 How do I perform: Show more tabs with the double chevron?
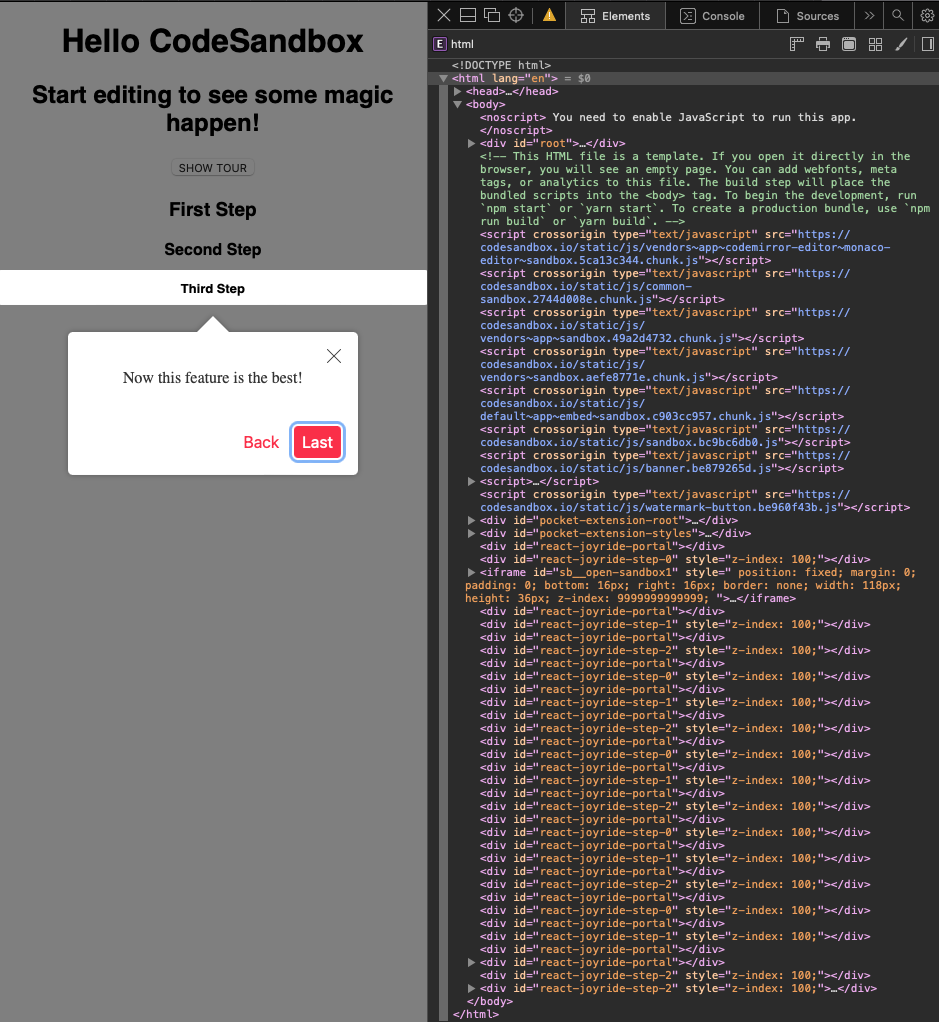869,16
